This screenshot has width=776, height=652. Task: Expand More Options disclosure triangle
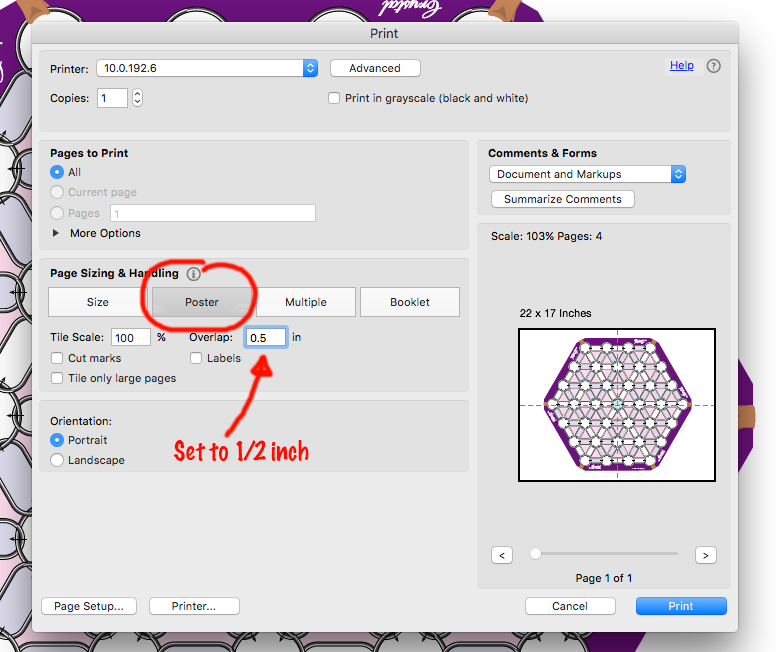[55, 233]
